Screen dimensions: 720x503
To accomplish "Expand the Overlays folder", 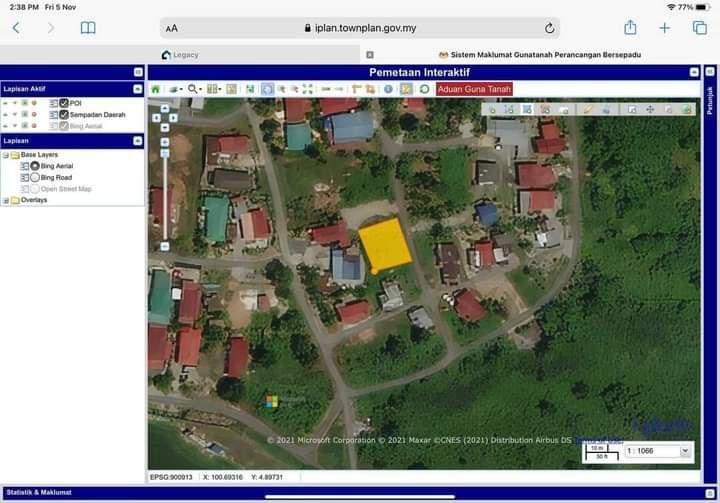I will coord(5,200).
